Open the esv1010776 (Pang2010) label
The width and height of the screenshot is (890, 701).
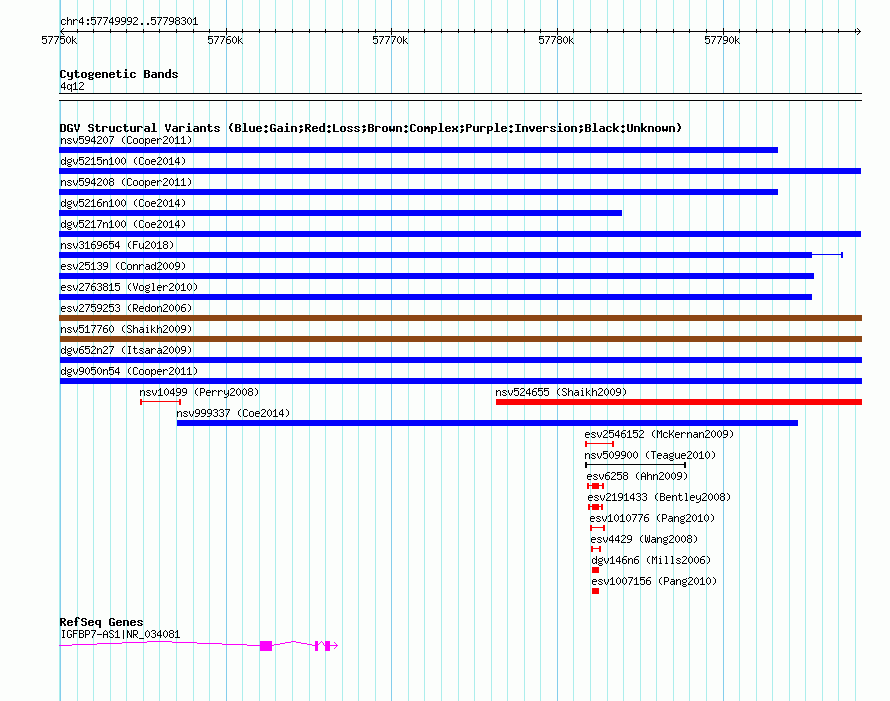point(652,518)
